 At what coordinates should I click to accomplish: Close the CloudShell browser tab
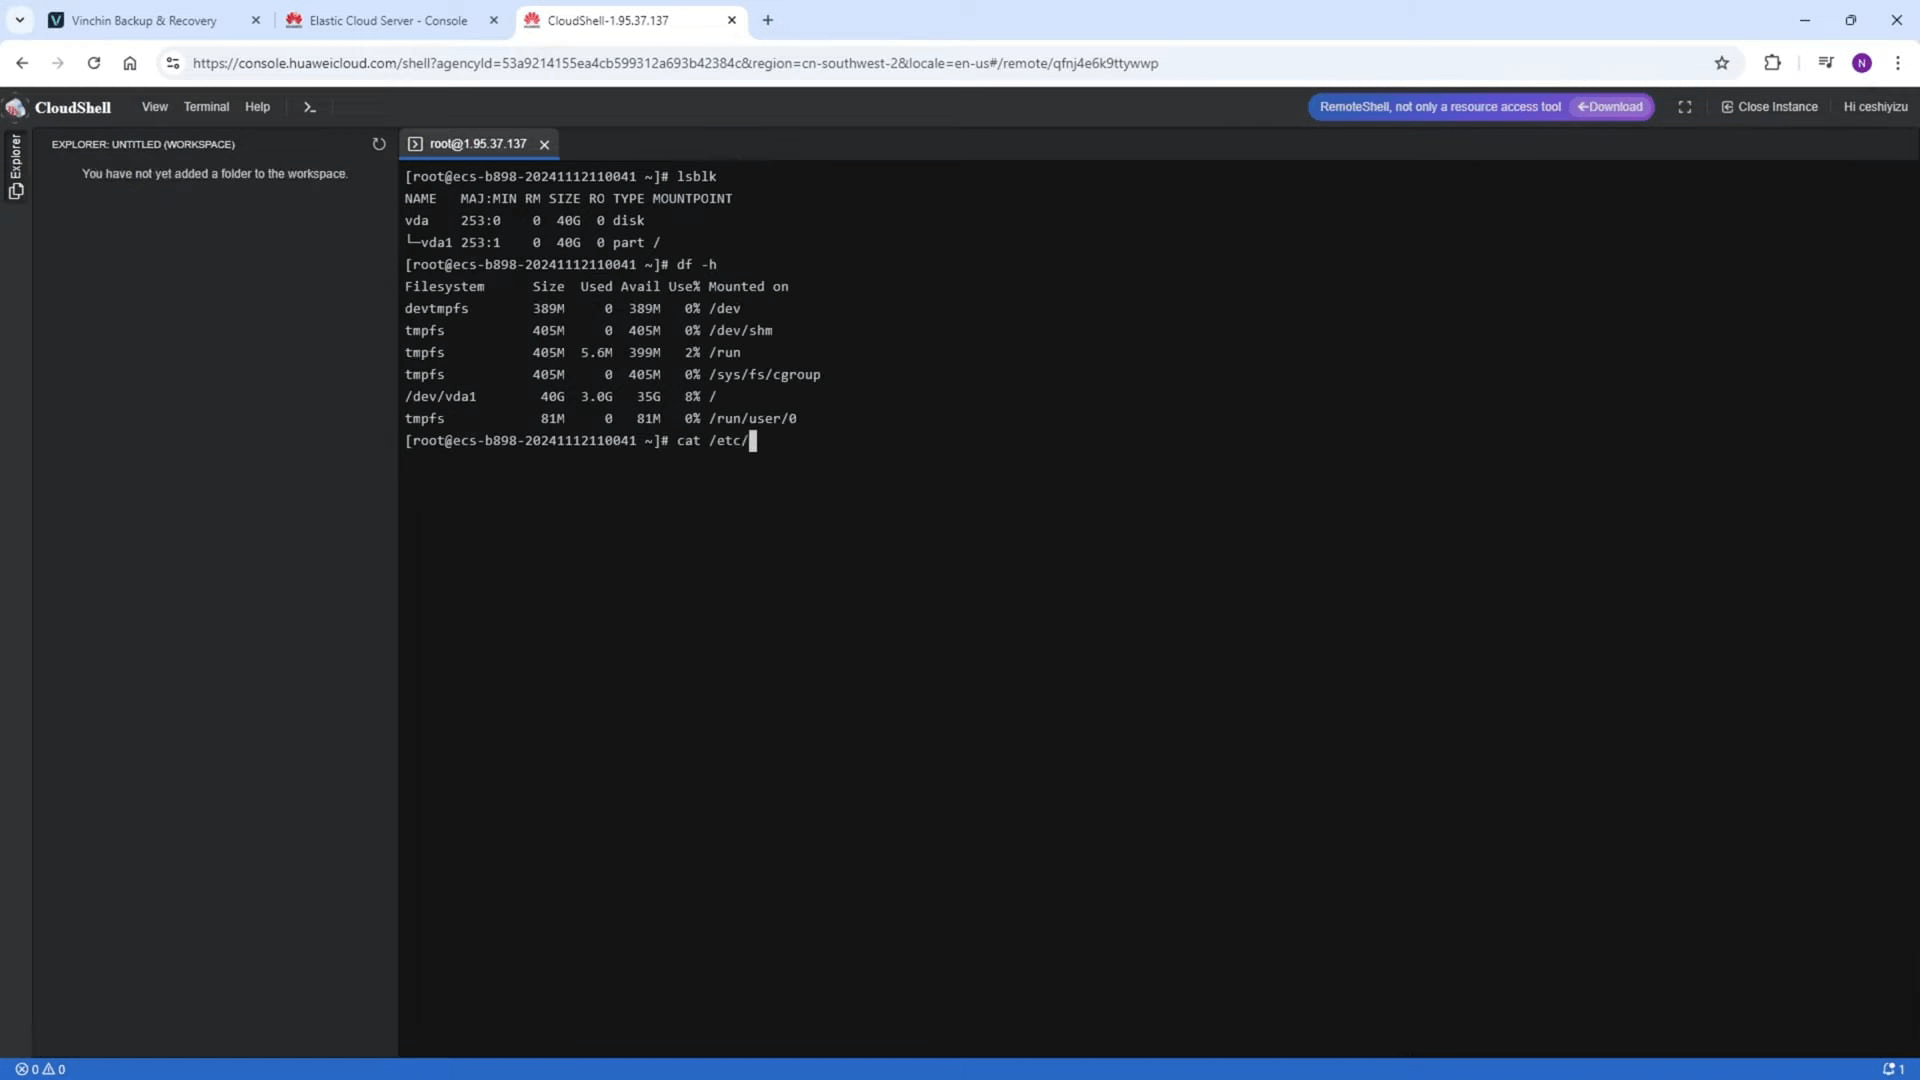[x=732, y=20]
